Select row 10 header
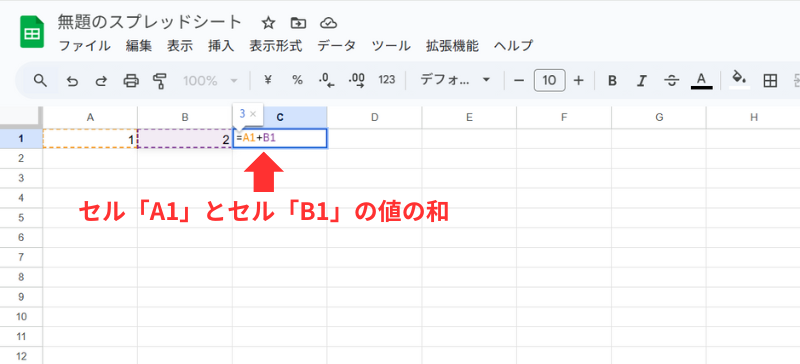 pos(21,317)
